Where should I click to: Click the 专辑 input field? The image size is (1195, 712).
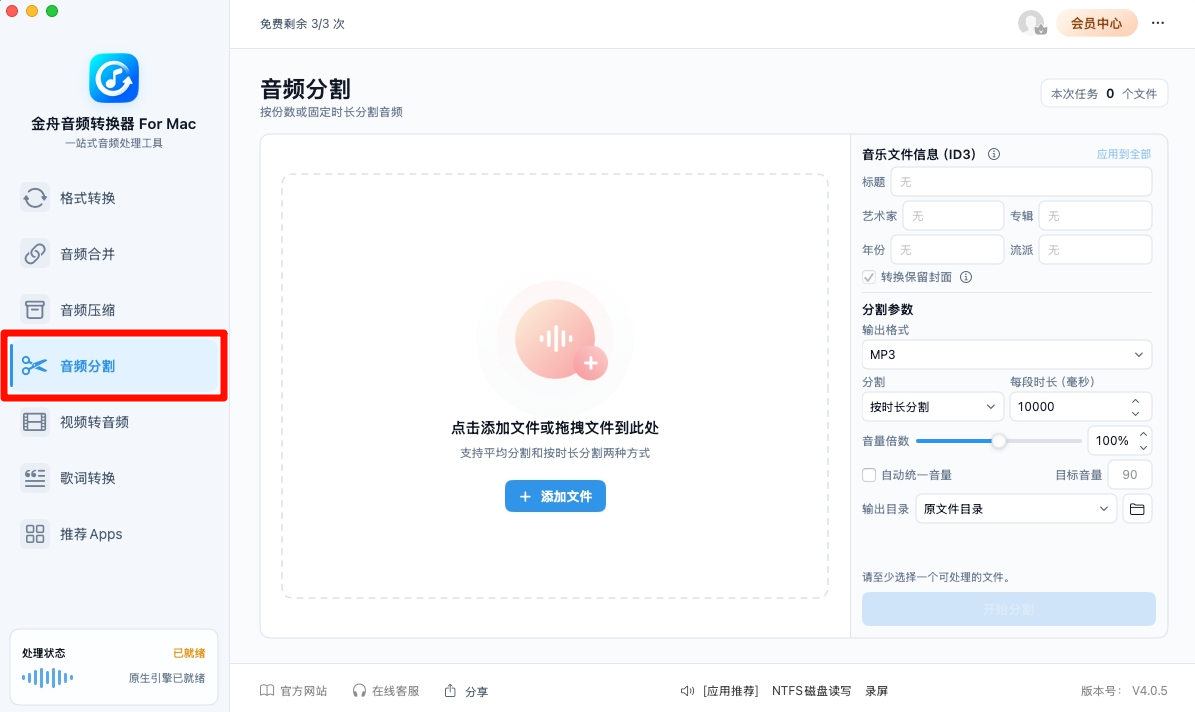pyautogui.click(x=1095, y=216)
